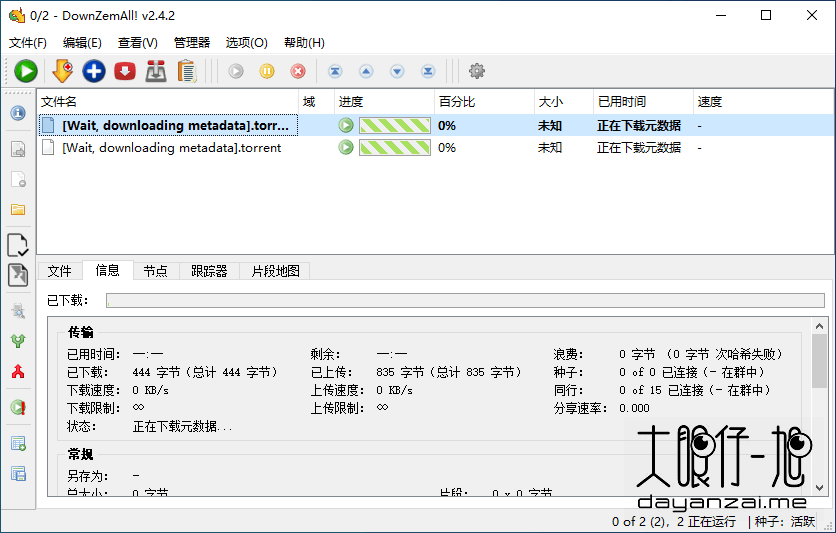836x533 pixels.
Task: Sort by the 文件名 column header
Action: (x=167, y=101)
